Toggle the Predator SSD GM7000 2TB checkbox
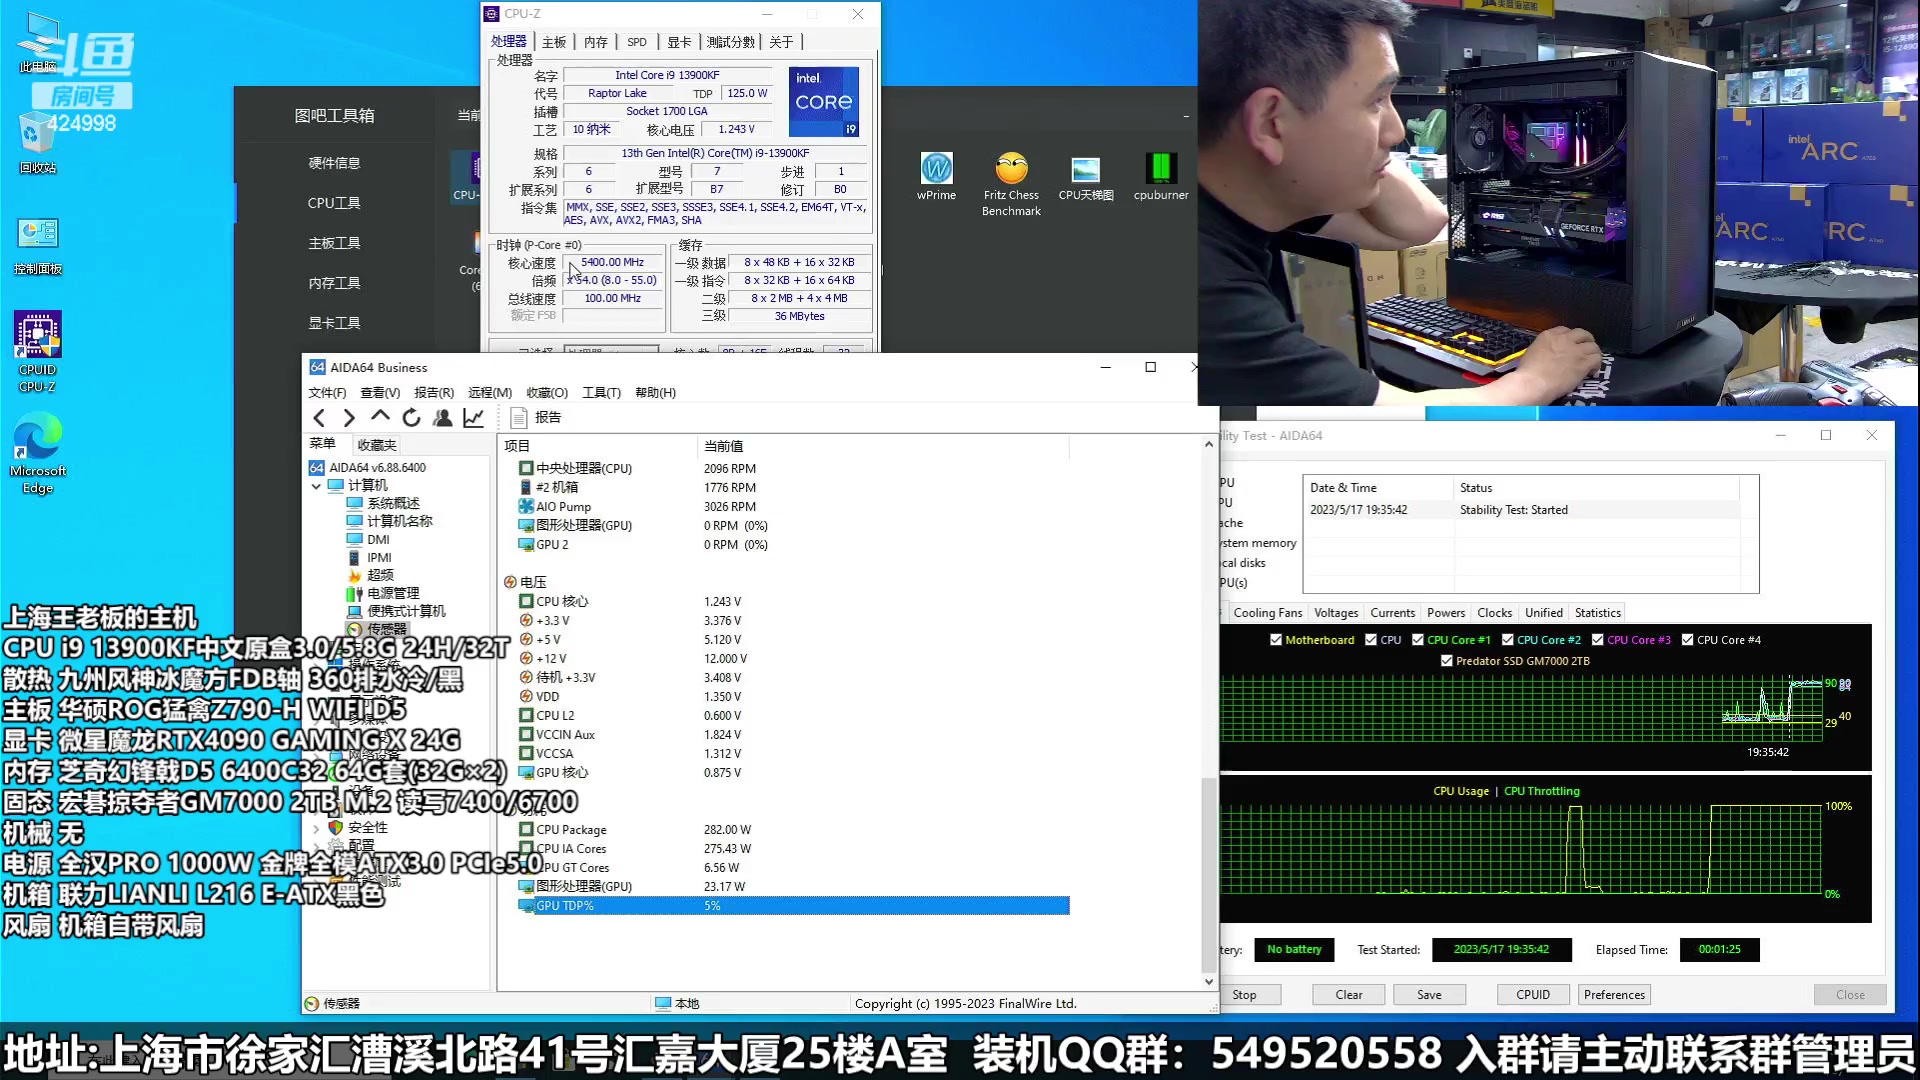 pos(1447,661)
